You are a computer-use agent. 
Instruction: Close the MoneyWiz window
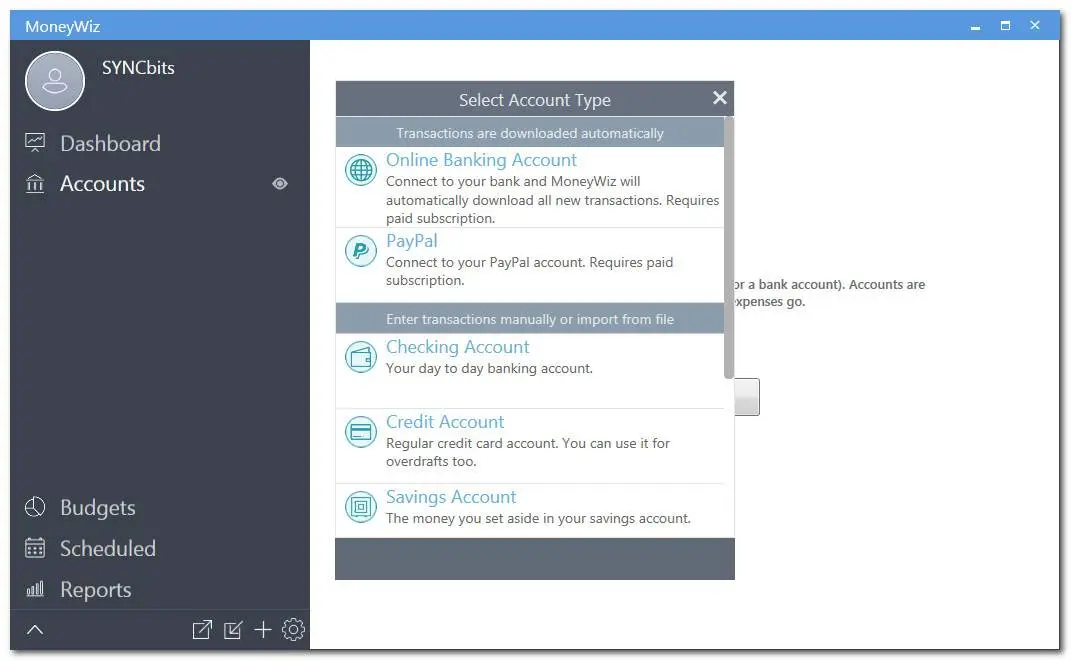click(1035, 25)
